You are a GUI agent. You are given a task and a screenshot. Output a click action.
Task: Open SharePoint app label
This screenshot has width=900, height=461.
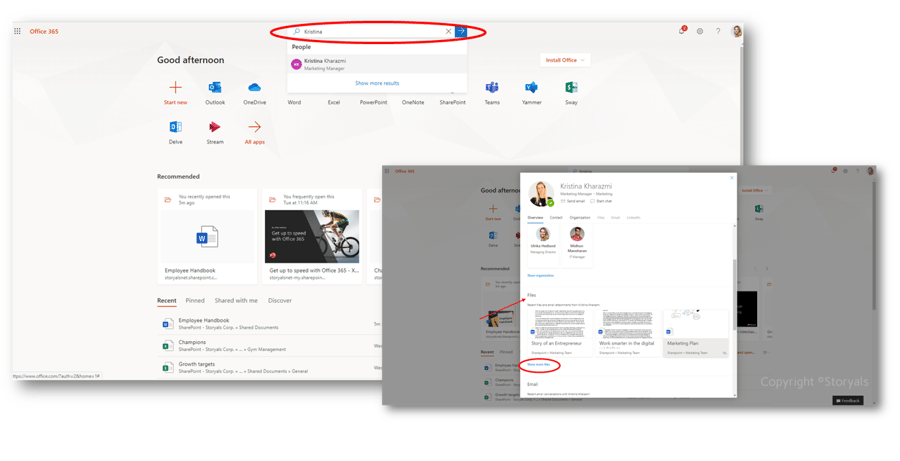[452, 102]
